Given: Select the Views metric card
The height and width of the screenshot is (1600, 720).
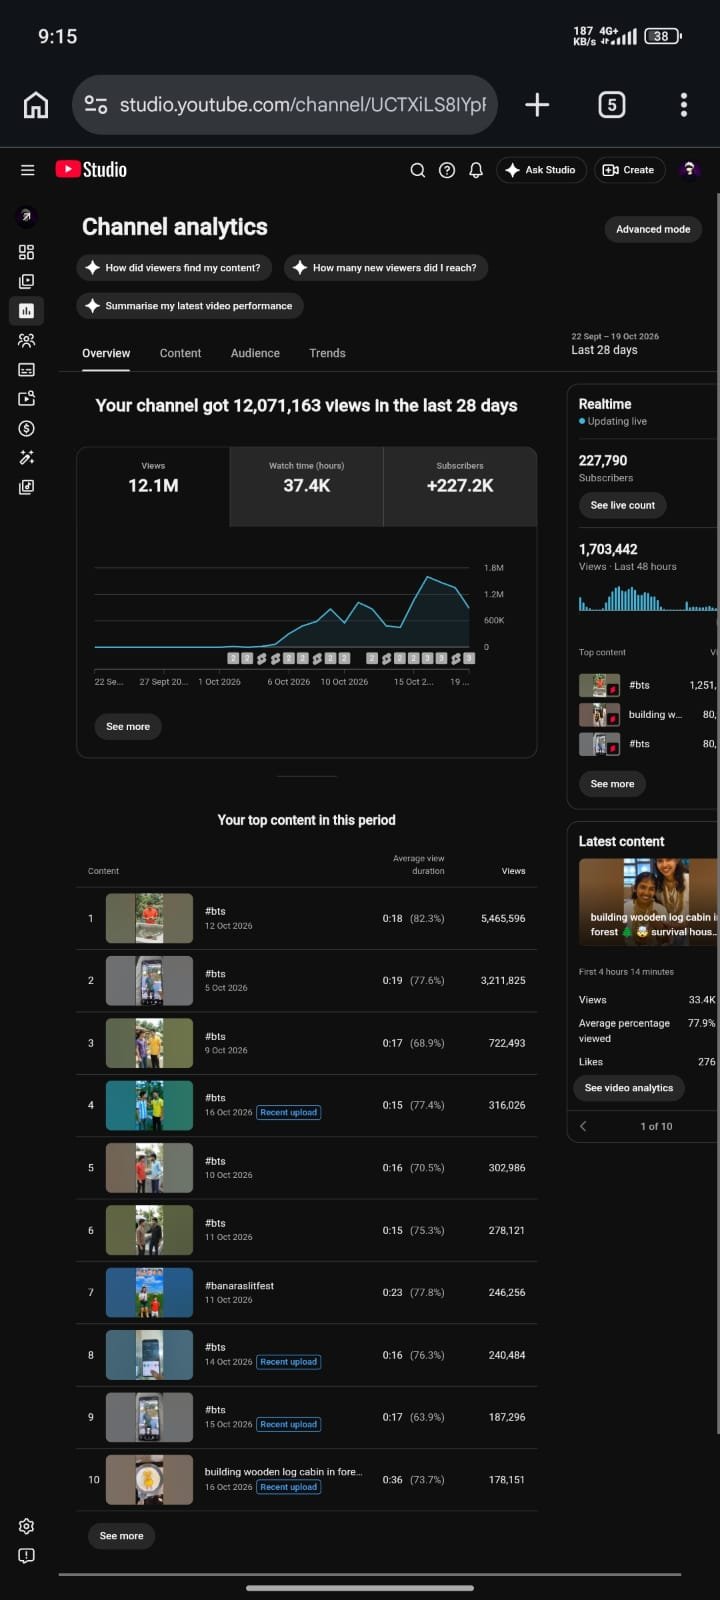Looking at the screenshot, I should [x=153, y=486].
